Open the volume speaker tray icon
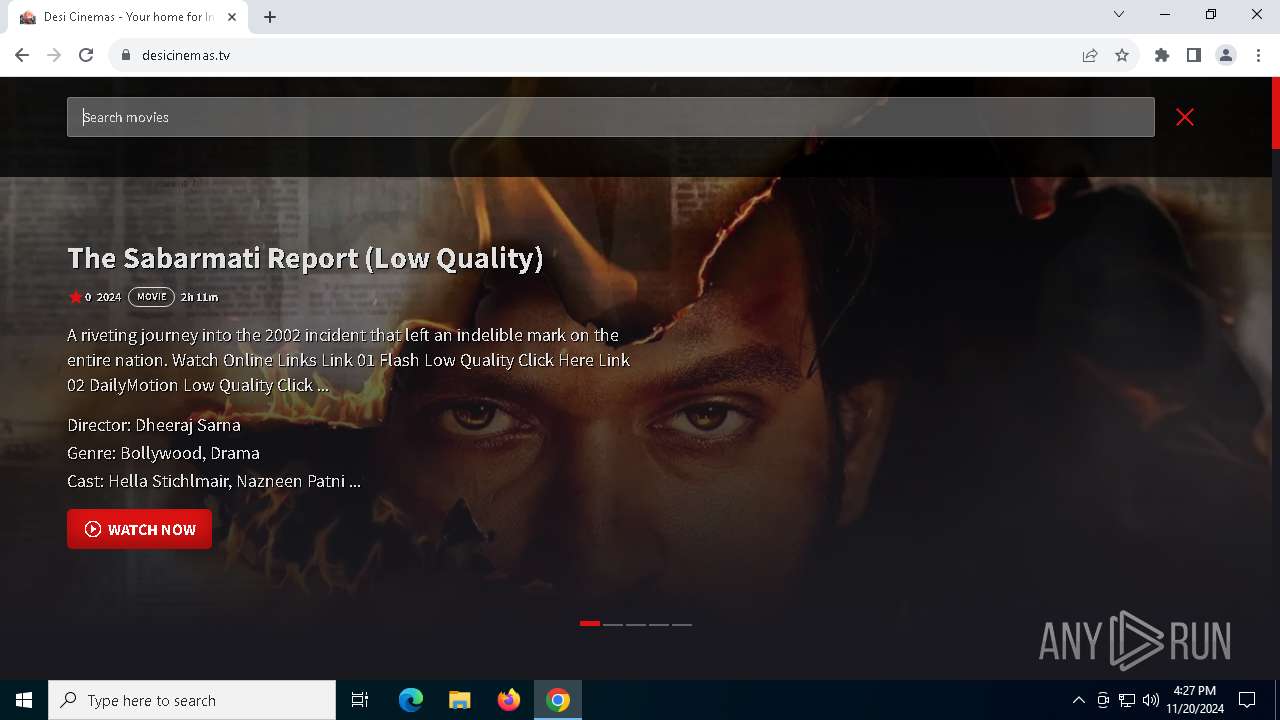Screen dimensions: 1280x720 (1151, 700)
